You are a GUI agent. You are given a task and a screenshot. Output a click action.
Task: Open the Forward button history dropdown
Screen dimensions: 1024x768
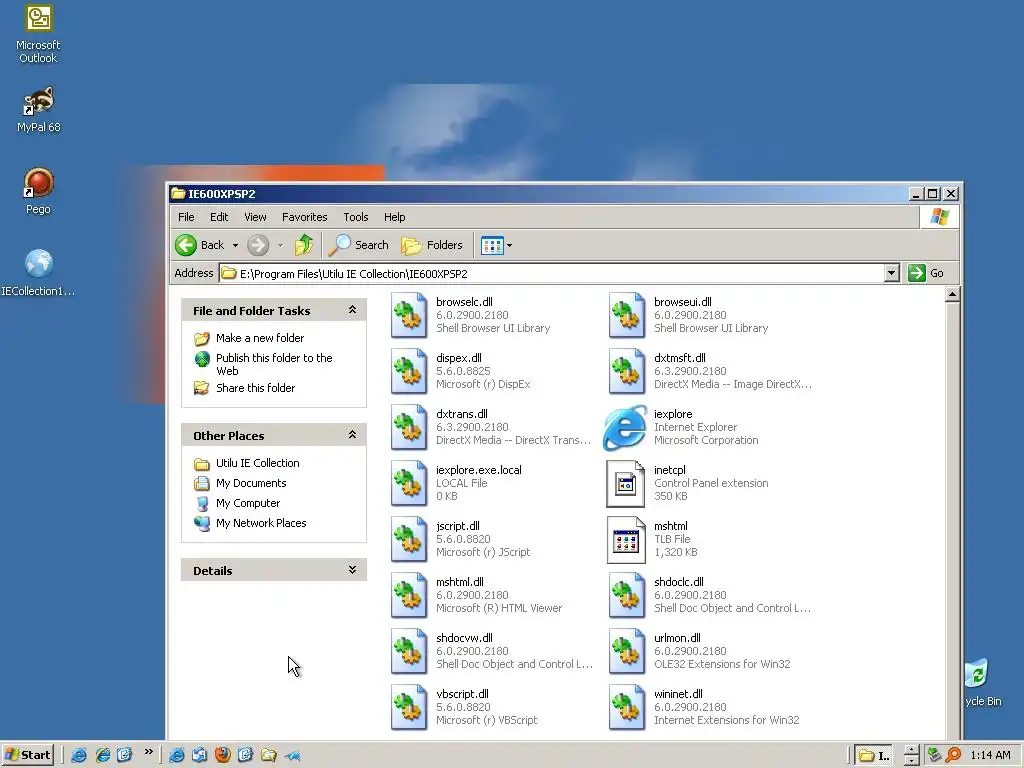click(280, 246)
